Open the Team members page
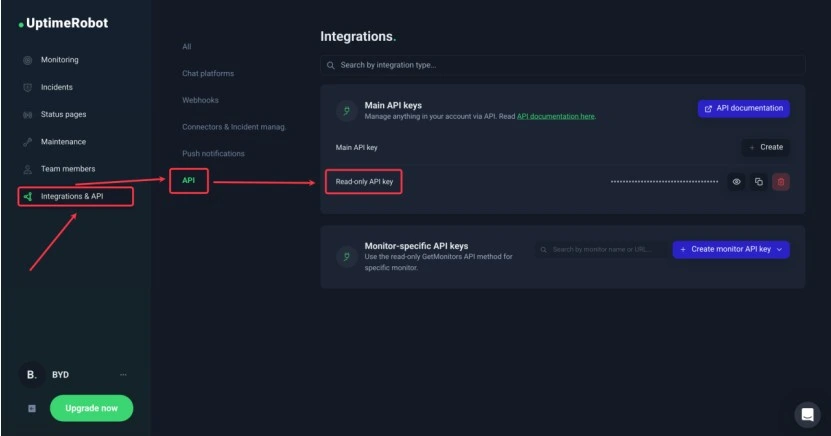 pyautogui.click(x=67, y=169)
